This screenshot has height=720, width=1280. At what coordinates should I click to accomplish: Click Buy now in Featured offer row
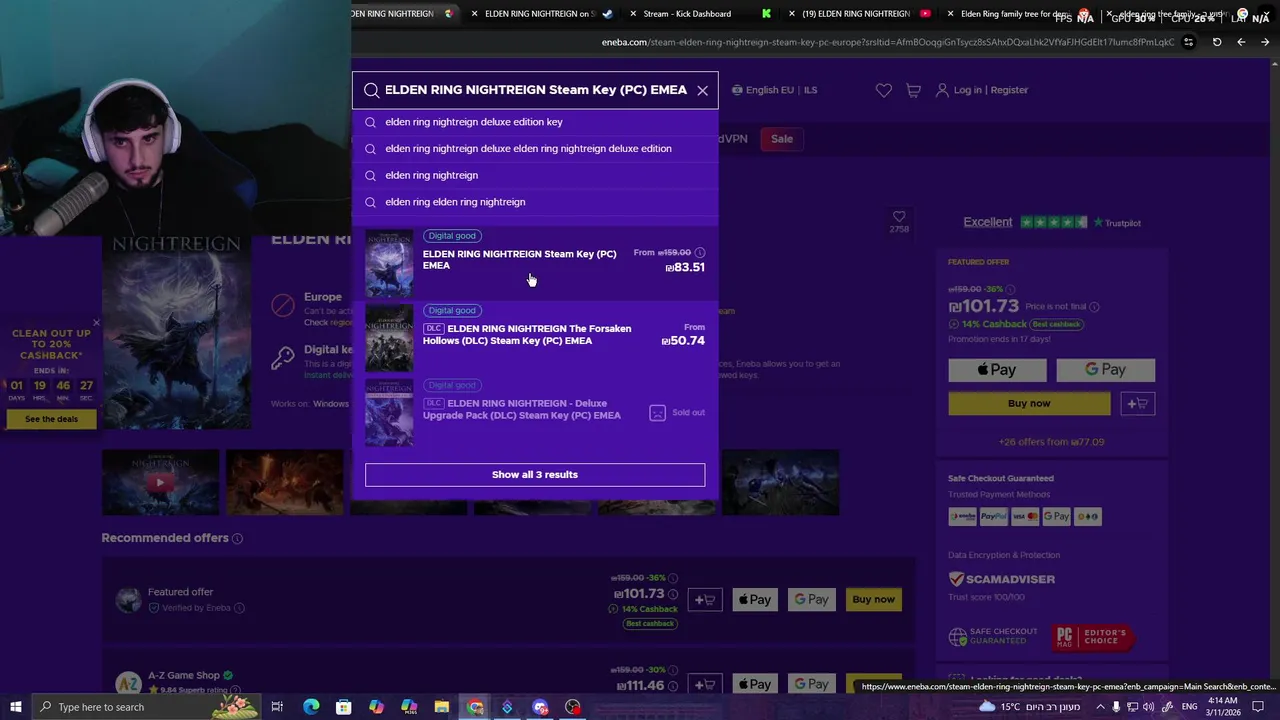873,600
